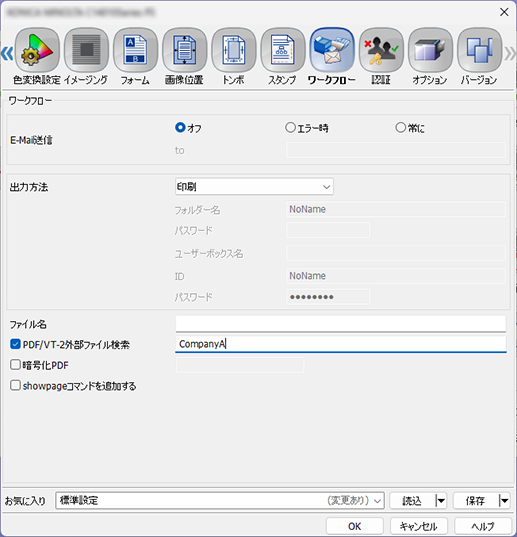Open the 出力方法 dropdown showing 印刷
517x537 pixels.
tap(254, 187)
